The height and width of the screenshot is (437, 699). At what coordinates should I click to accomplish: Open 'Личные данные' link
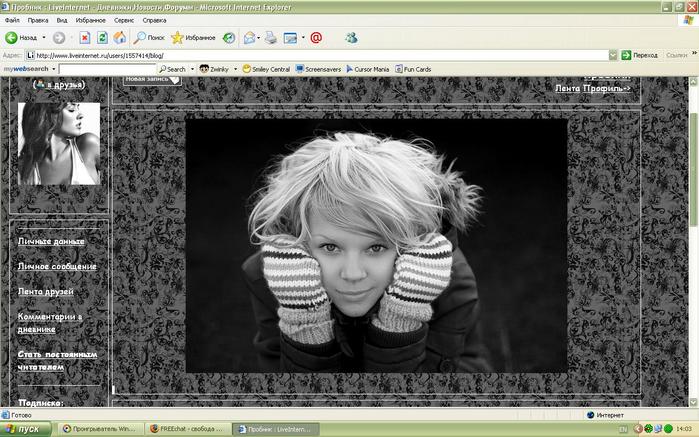51,241
